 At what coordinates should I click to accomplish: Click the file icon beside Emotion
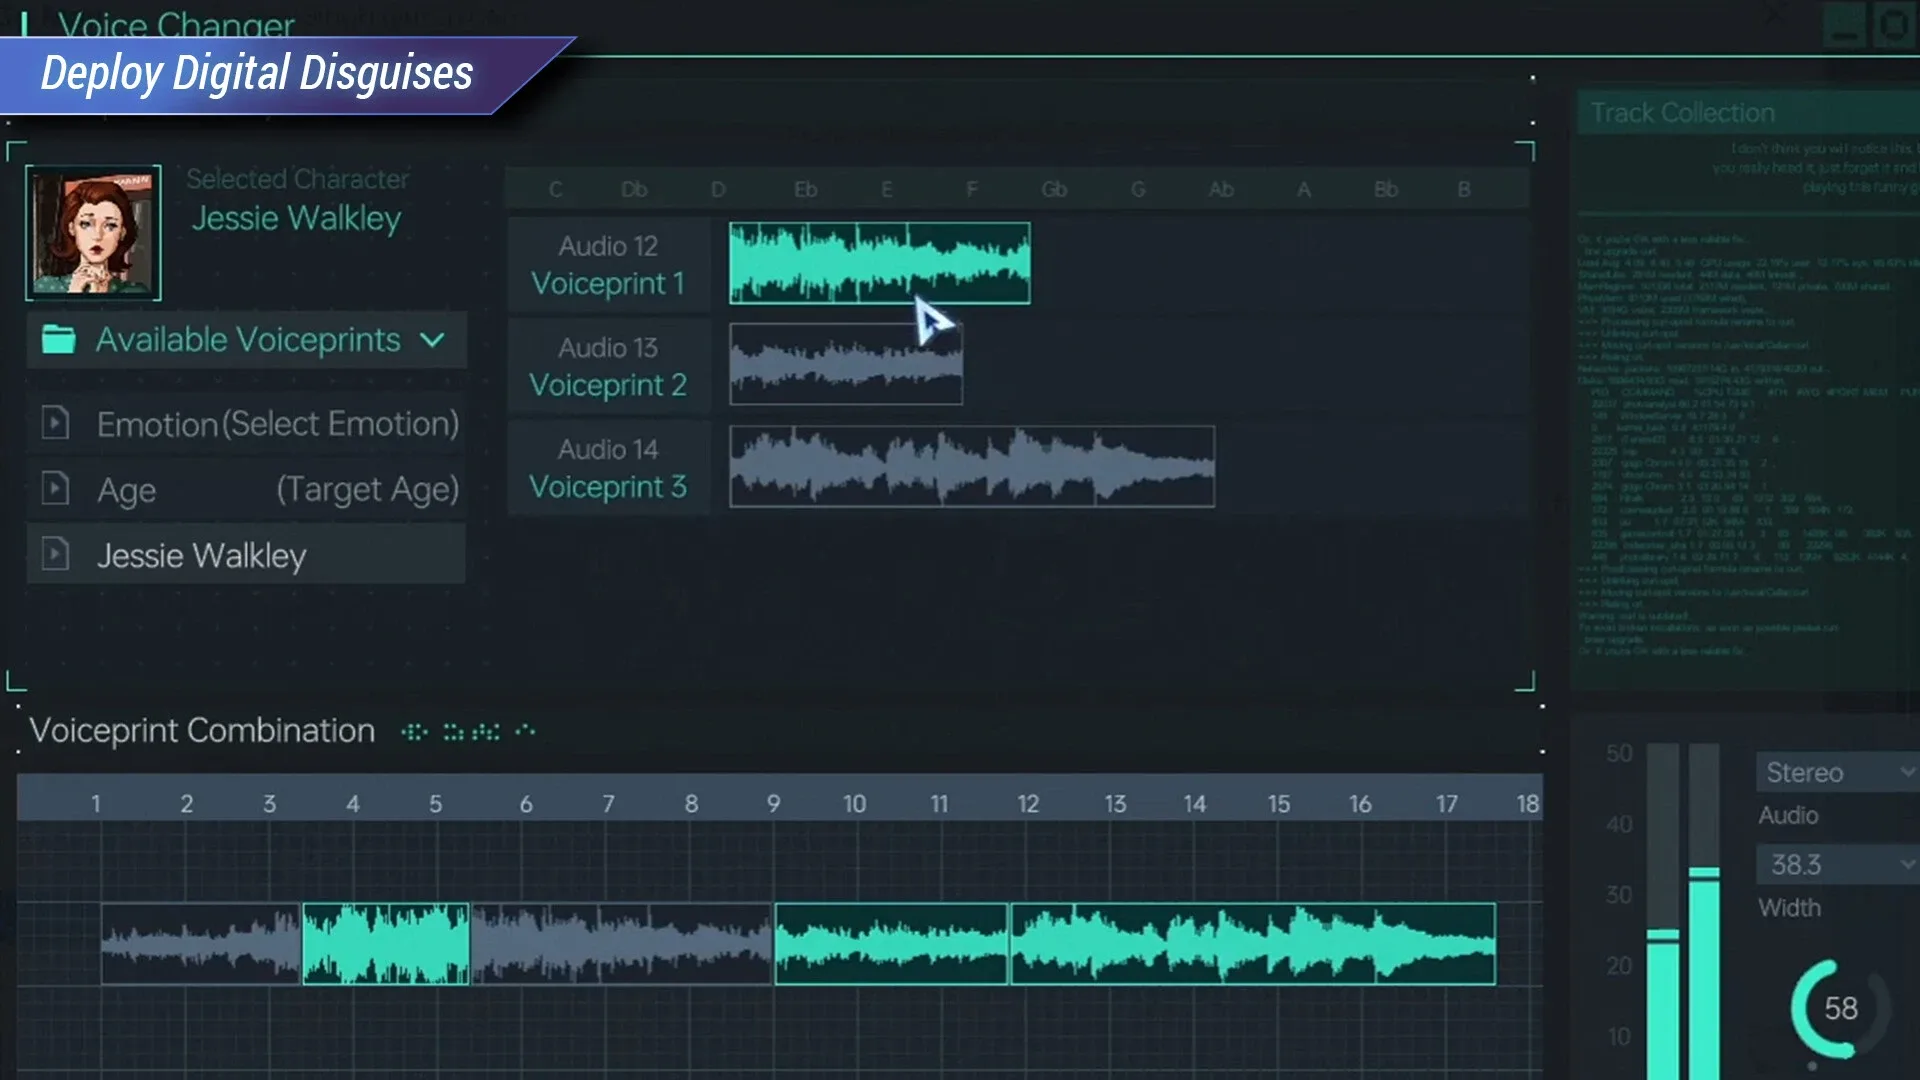(56, 423)
